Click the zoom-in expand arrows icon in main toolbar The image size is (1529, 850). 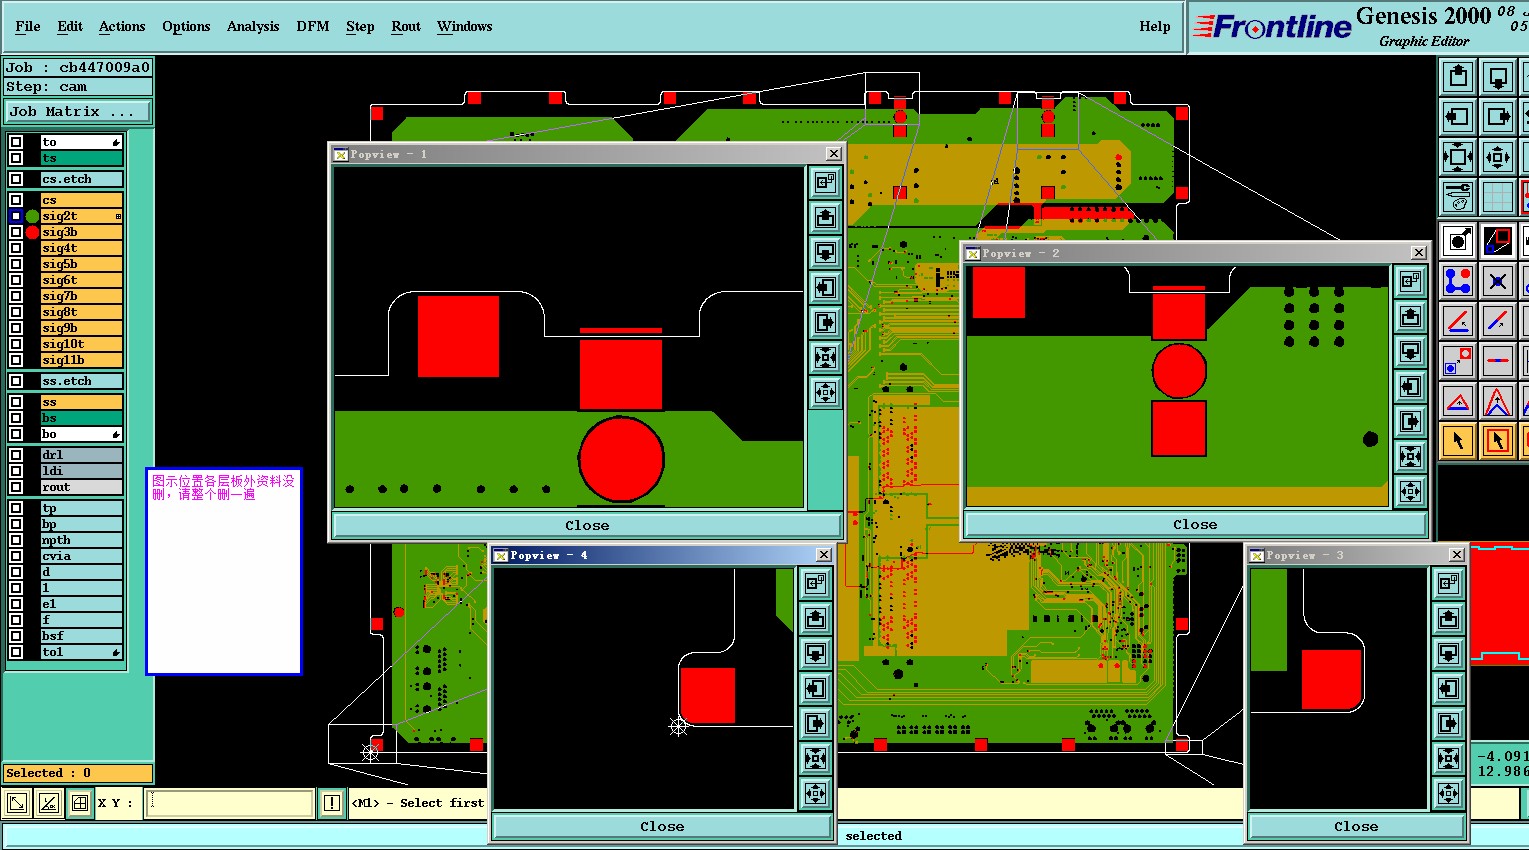1458,157
